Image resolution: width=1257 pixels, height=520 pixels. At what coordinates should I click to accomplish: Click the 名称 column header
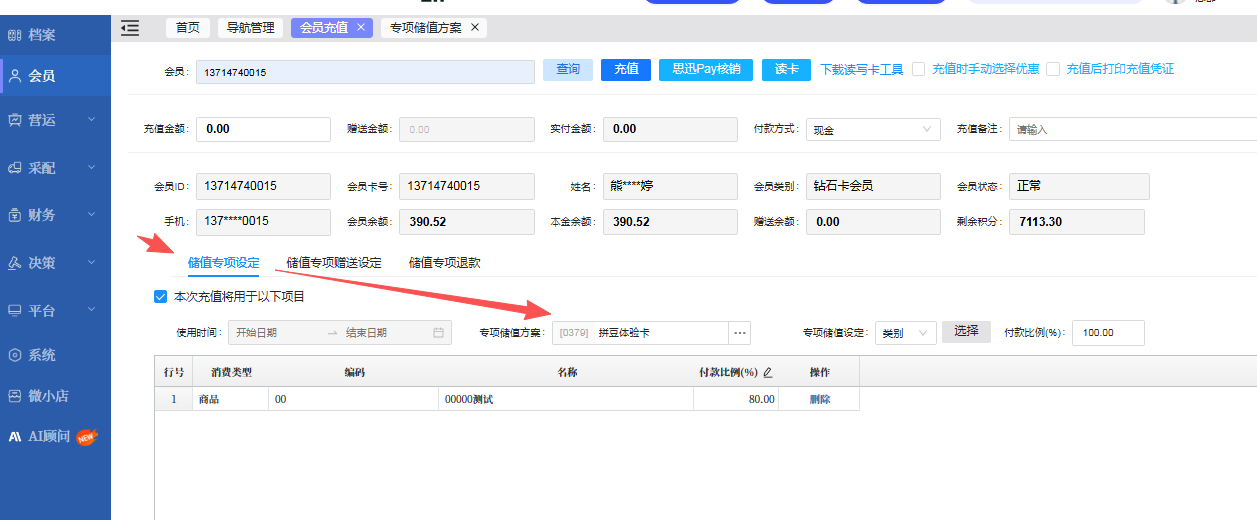(x=566, y=372)
